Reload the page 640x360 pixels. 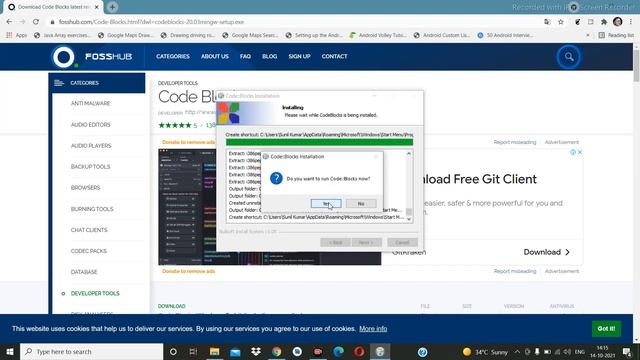click(x=36, y=22)
